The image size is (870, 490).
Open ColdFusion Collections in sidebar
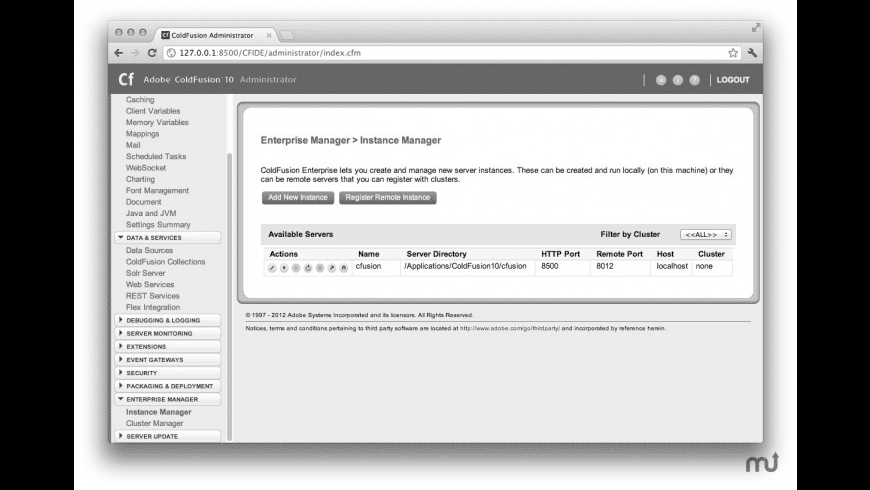click(165, 262)
